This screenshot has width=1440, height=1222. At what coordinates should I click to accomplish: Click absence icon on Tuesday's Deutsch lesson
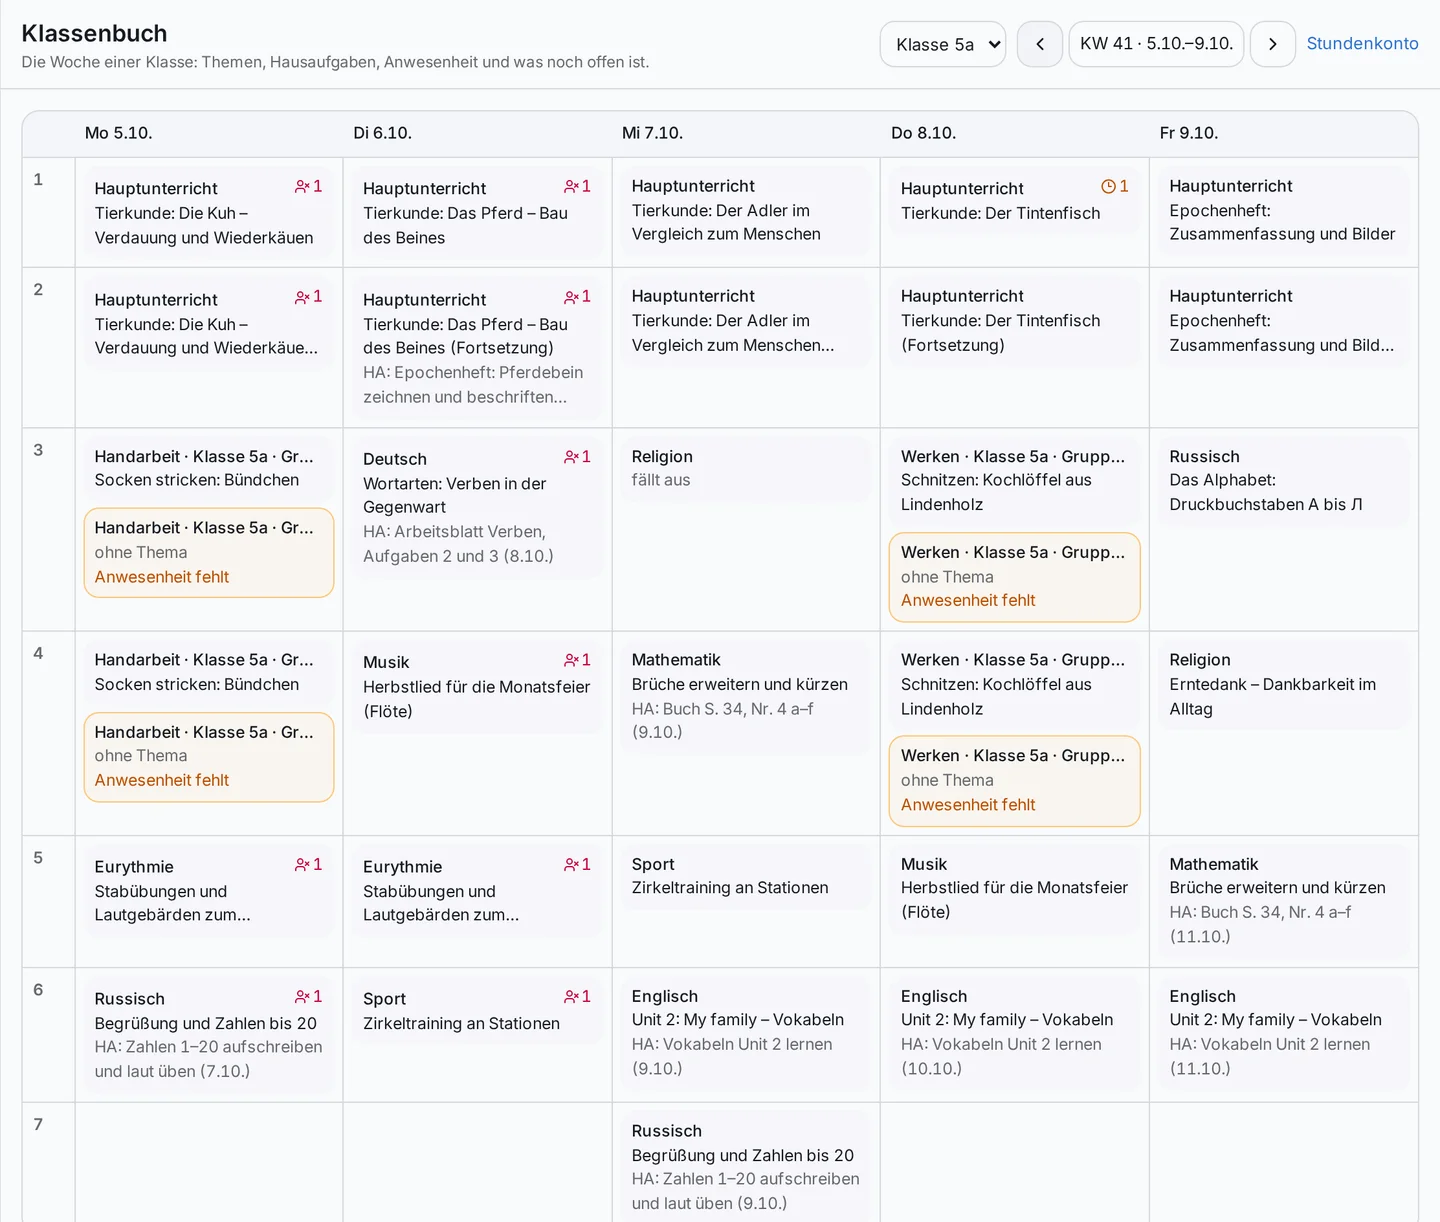pyautogui.click(x=577, y=457)
